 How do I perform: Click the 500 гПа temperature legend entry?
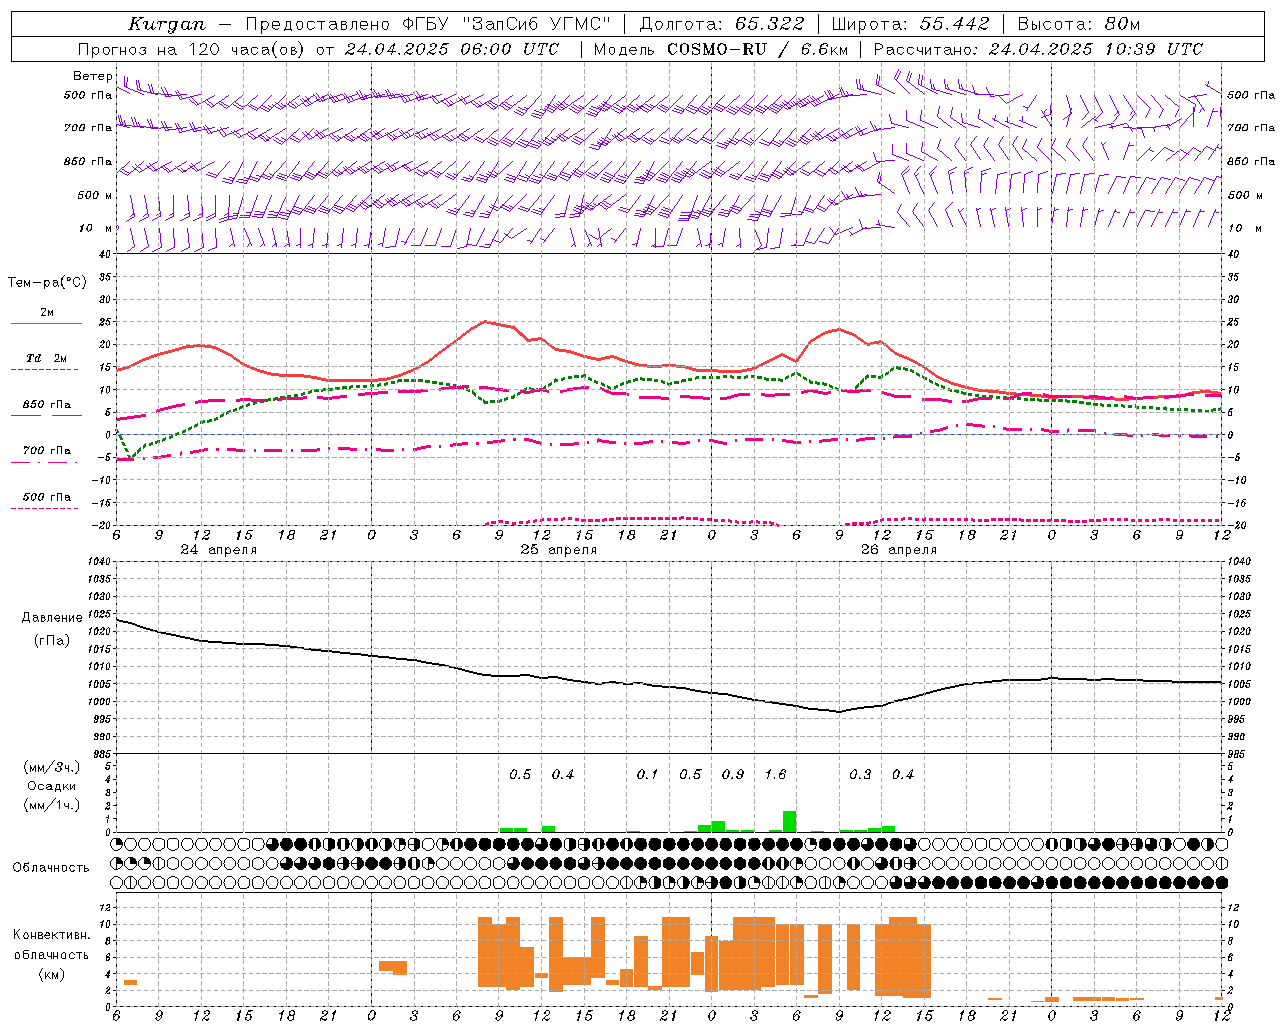pos(46,497)
